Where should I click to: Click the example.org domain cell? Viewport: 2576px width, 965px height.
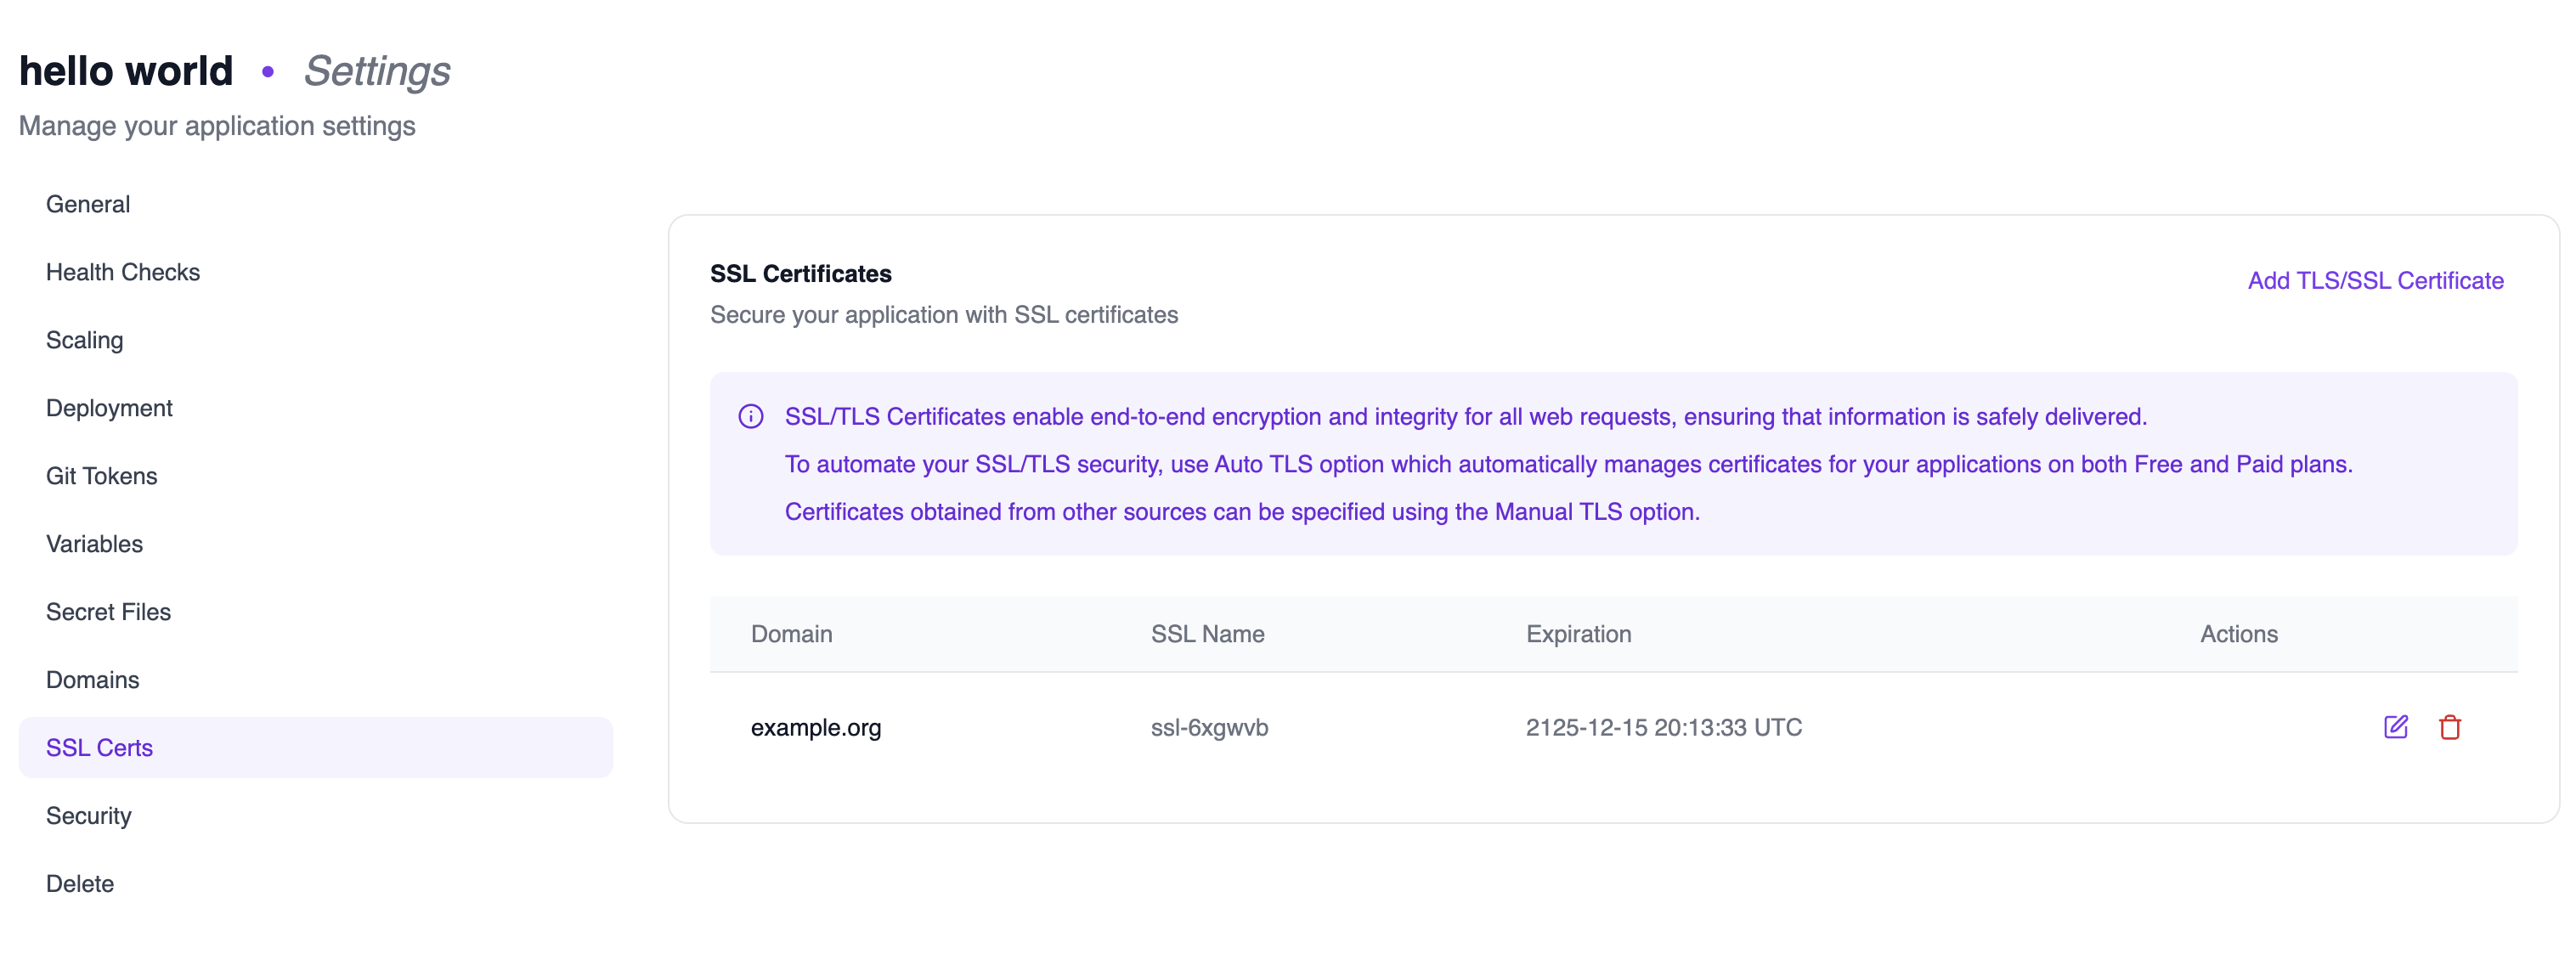pos(815,728)
